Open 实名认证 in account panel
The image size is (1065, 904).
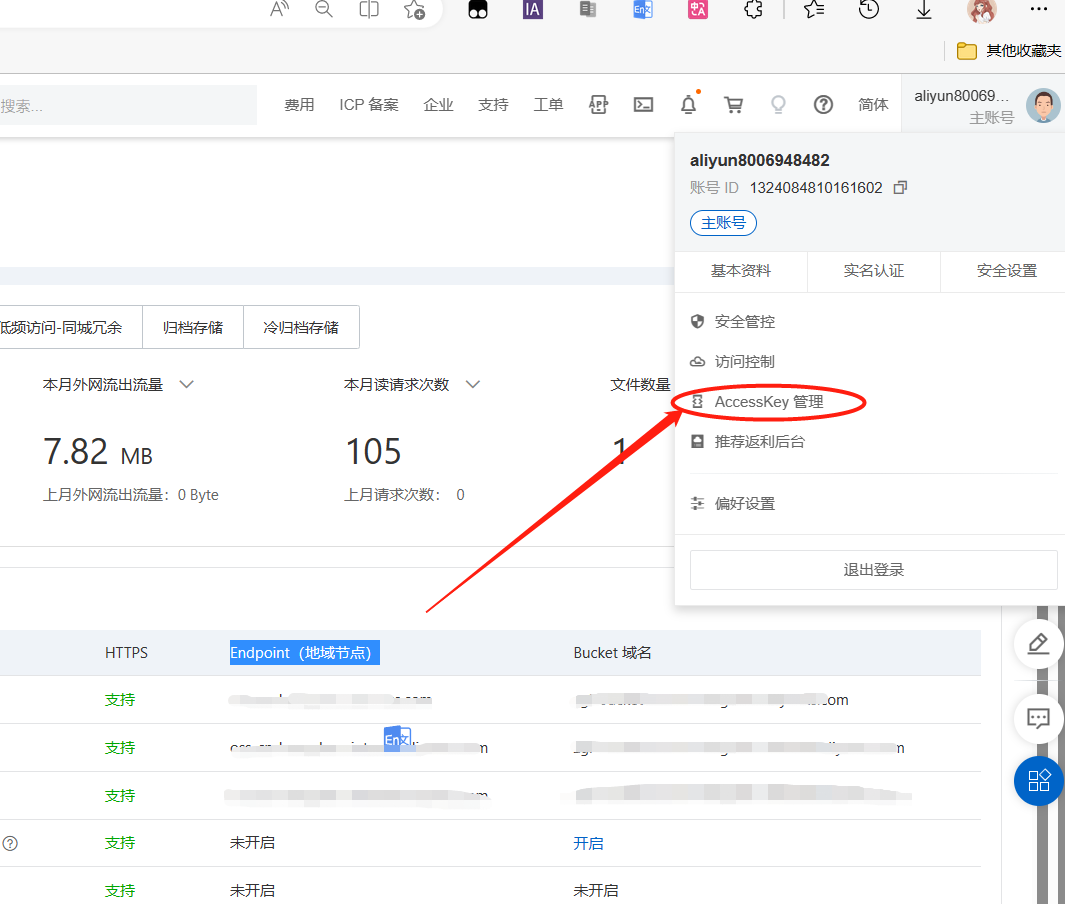coord(873,271)
